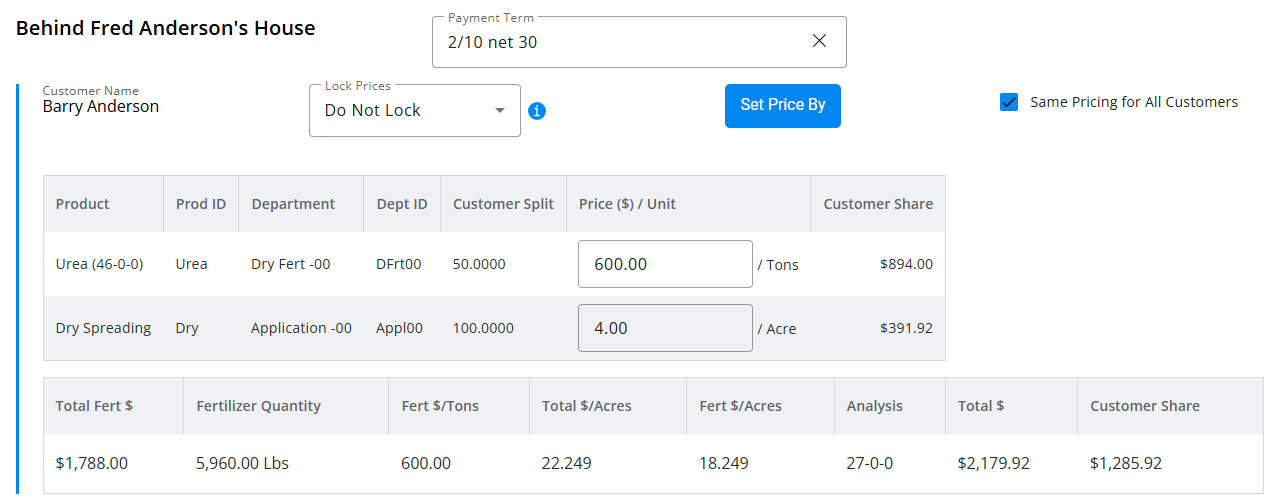Click the Department column header
The width and height of the screenshot is (1275, 503).
pos(293,204)
